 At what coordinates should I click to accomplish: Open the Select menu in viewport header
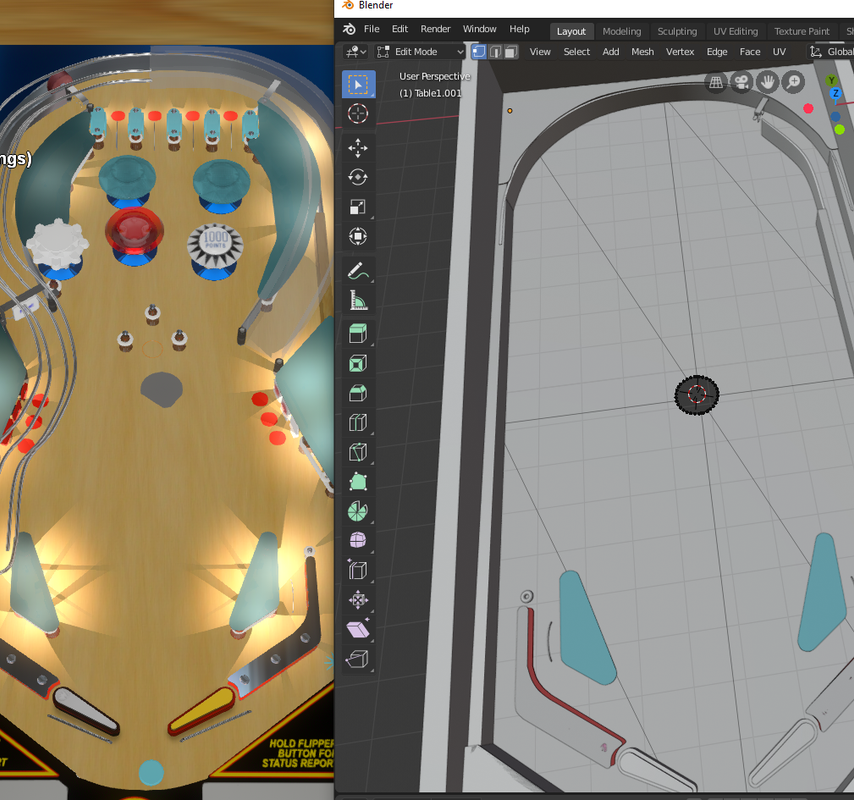576,52
